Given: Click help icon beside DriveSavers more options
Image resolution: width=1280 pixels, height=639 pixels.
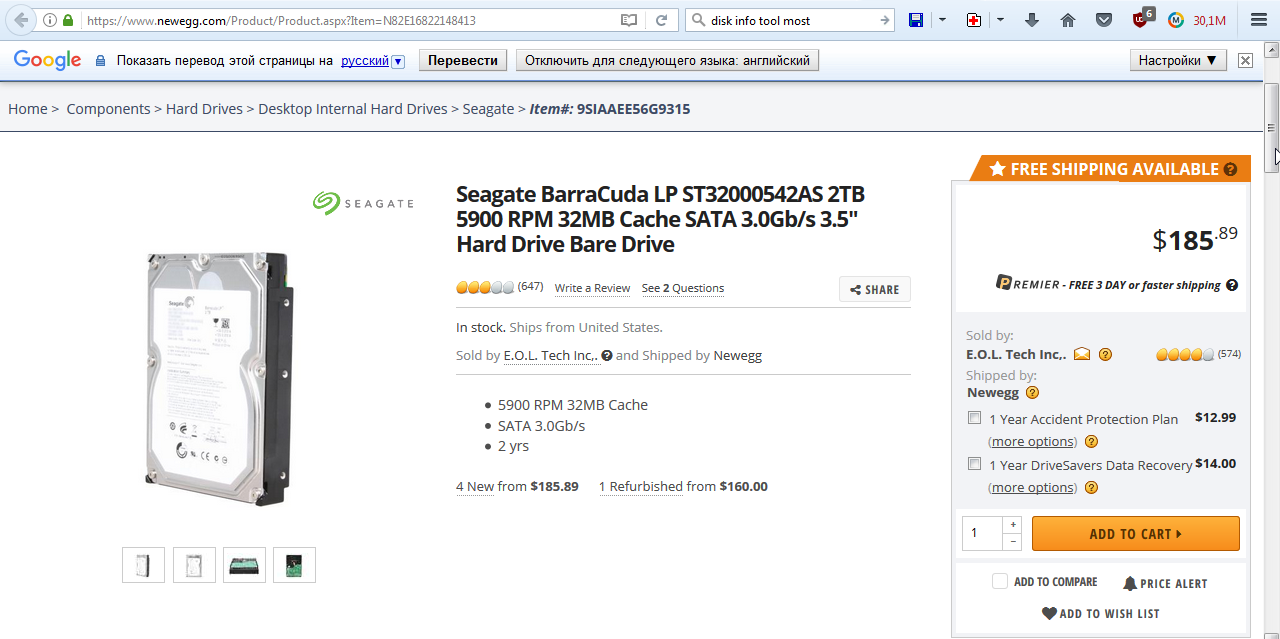Looking at the screenshot, I should (1091, 487).
